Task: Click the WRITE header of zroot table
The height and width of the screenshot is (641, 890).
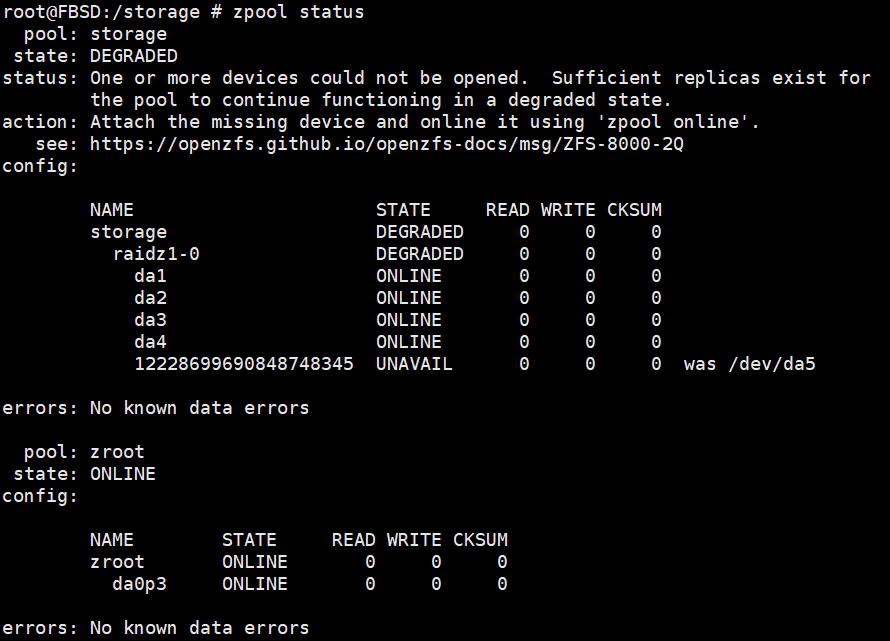Action: click(x=414, y=540)
